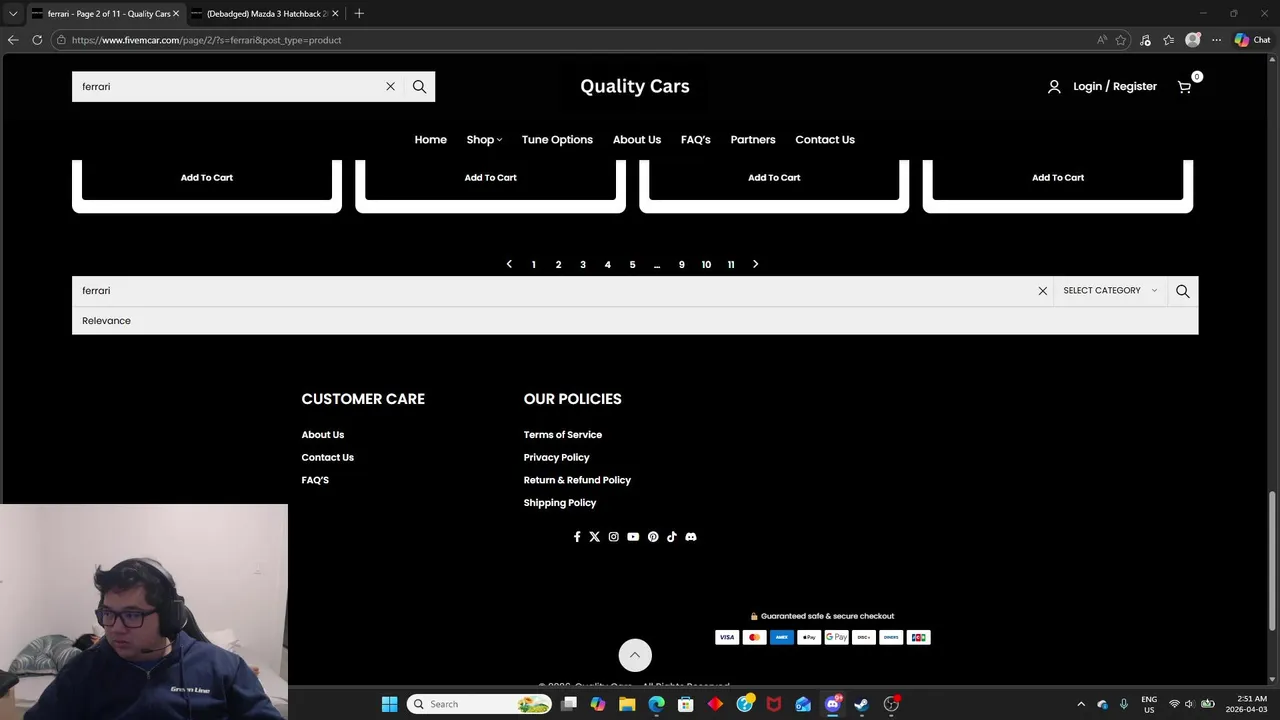This screenshot has height=720, width=1280.
Task: Open browser settings and more menu
Action: pyautogui.click(x=1216, y=40)
